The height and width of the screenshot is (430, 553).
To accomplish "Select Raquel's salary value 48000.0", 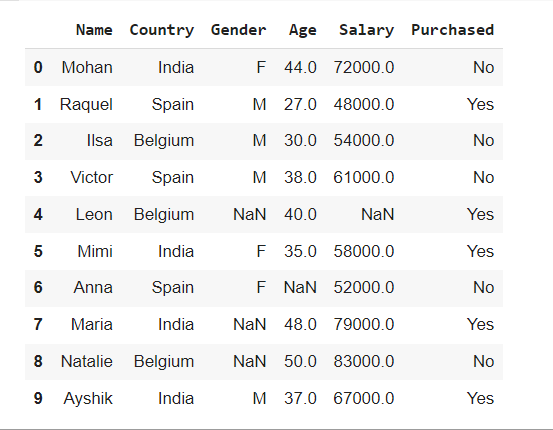I will (364, 104).
